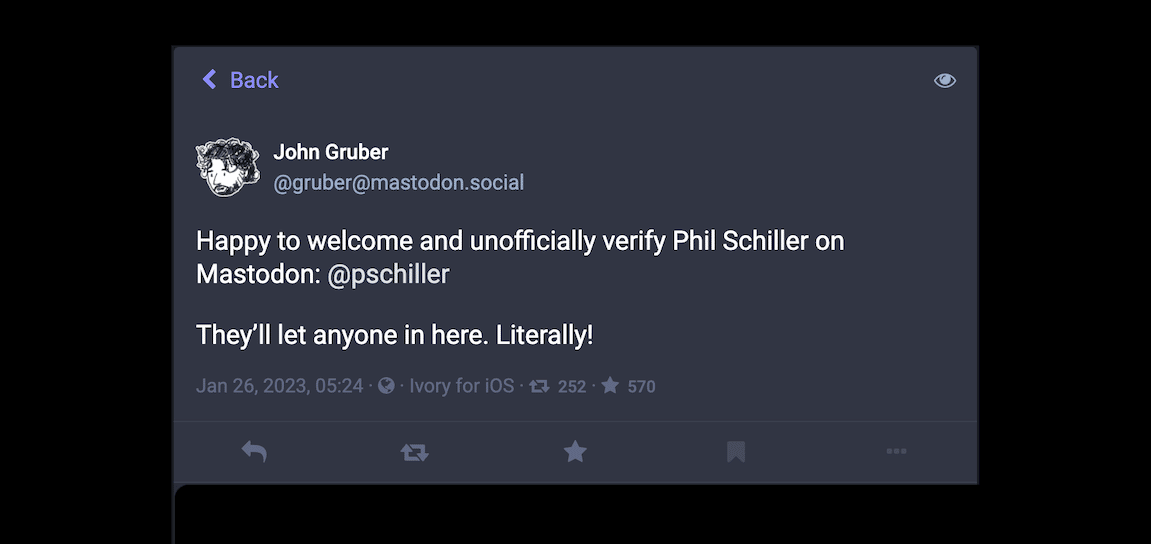Bookmark this post
Viewport: 1151px width, 544px height.
(736, 452)
